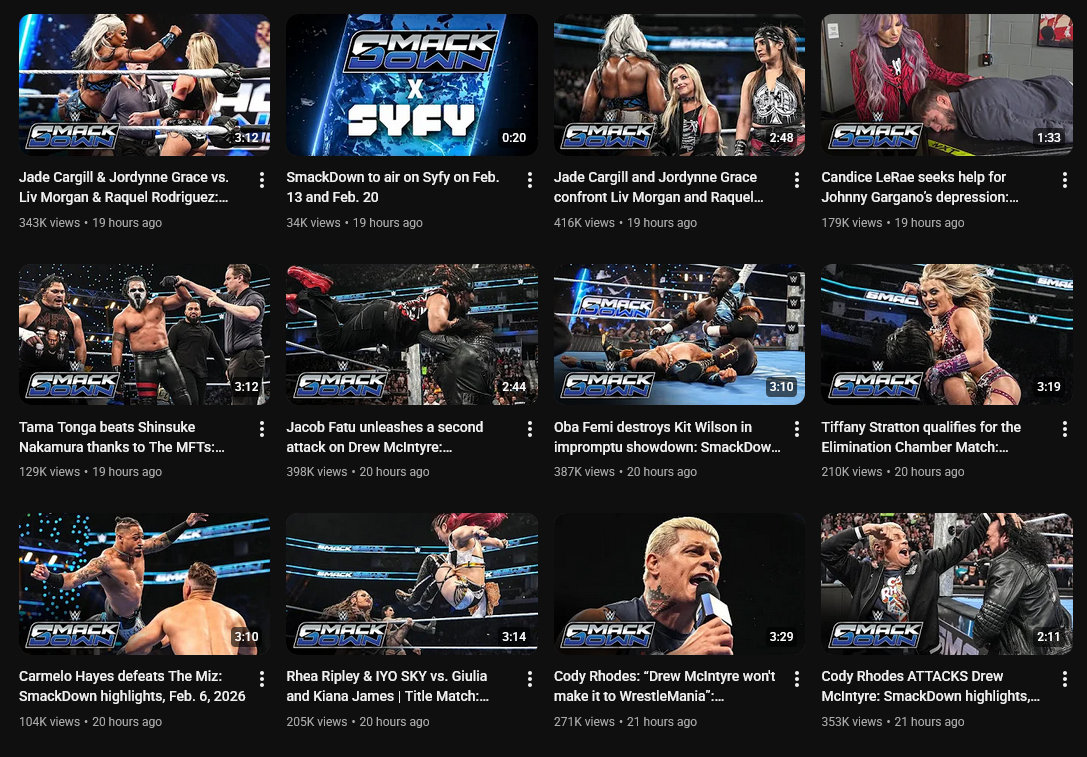Open 'Tama Tonga beats Shinsuke Nakamura' title link
The image size is (1087, 757).
[x=122, y=437]
